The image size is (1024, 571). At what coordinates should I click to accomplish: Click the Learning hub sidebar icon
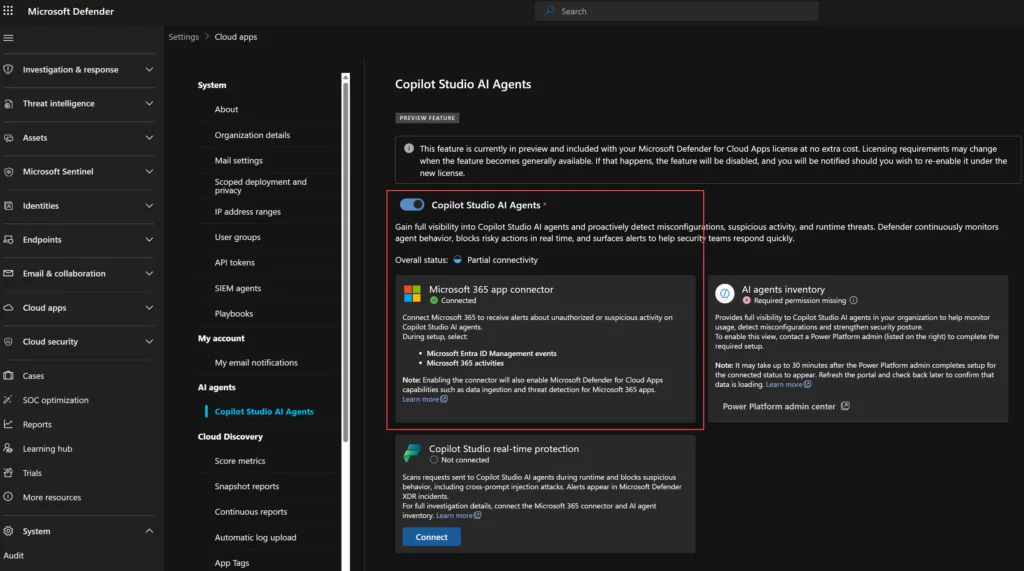8,448
